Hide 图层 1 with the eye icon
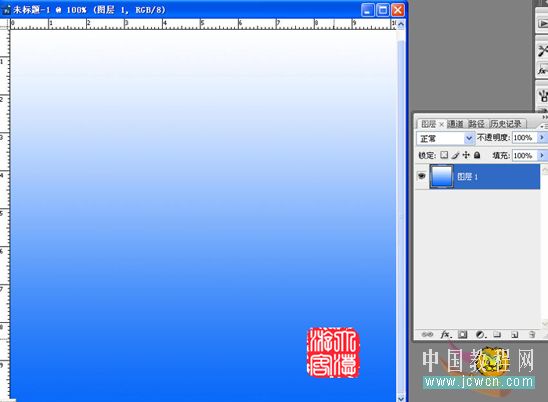The width and height of the screenshot is (548, 402). pyautogui.click(x=421, y=176)
